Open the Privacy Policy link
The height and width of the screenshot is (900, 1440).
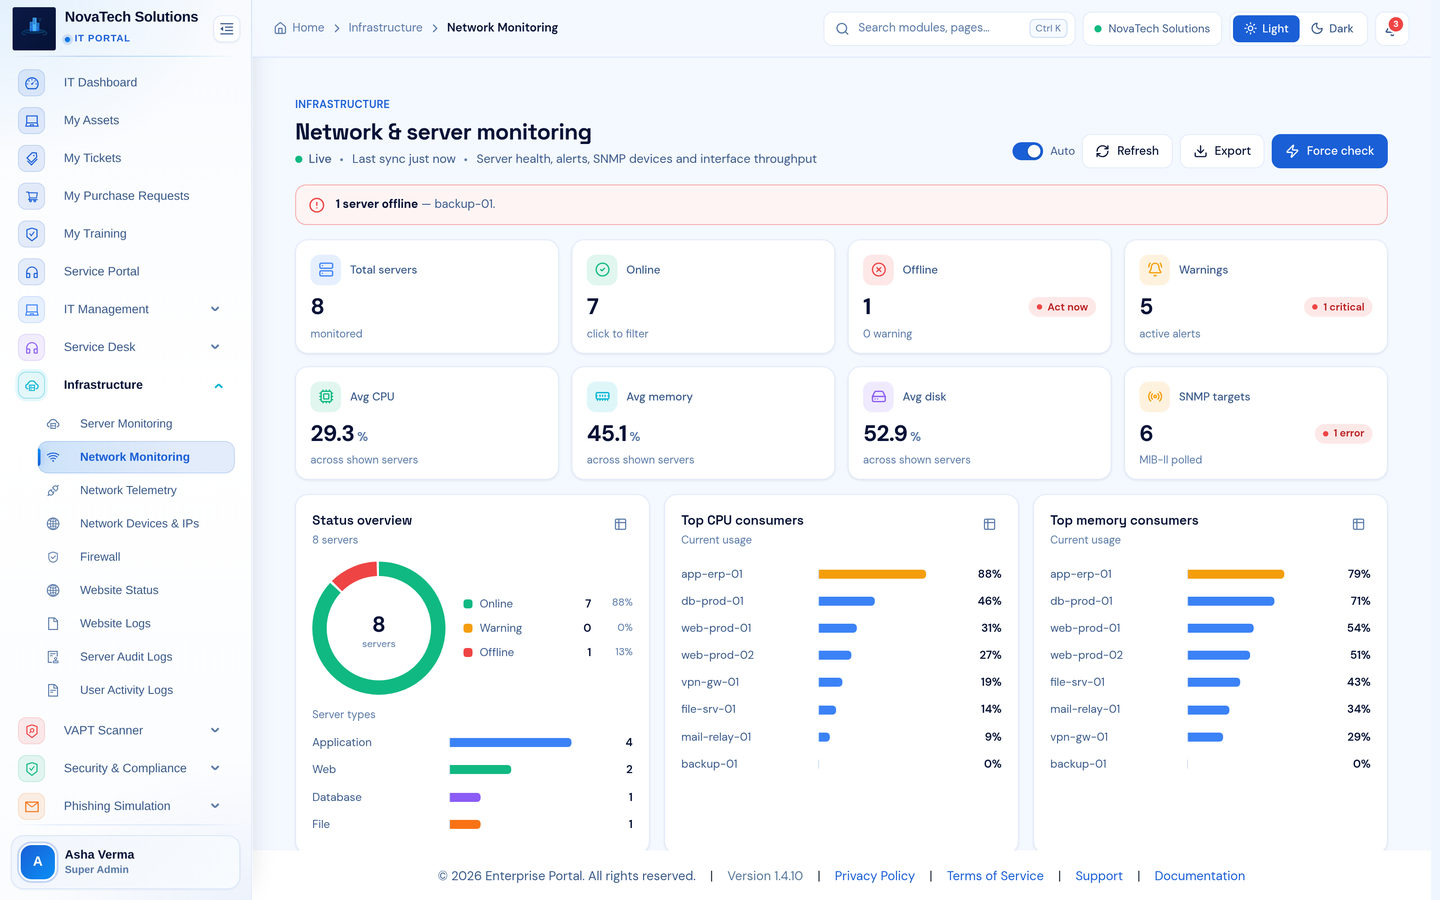tap(874, 876)
